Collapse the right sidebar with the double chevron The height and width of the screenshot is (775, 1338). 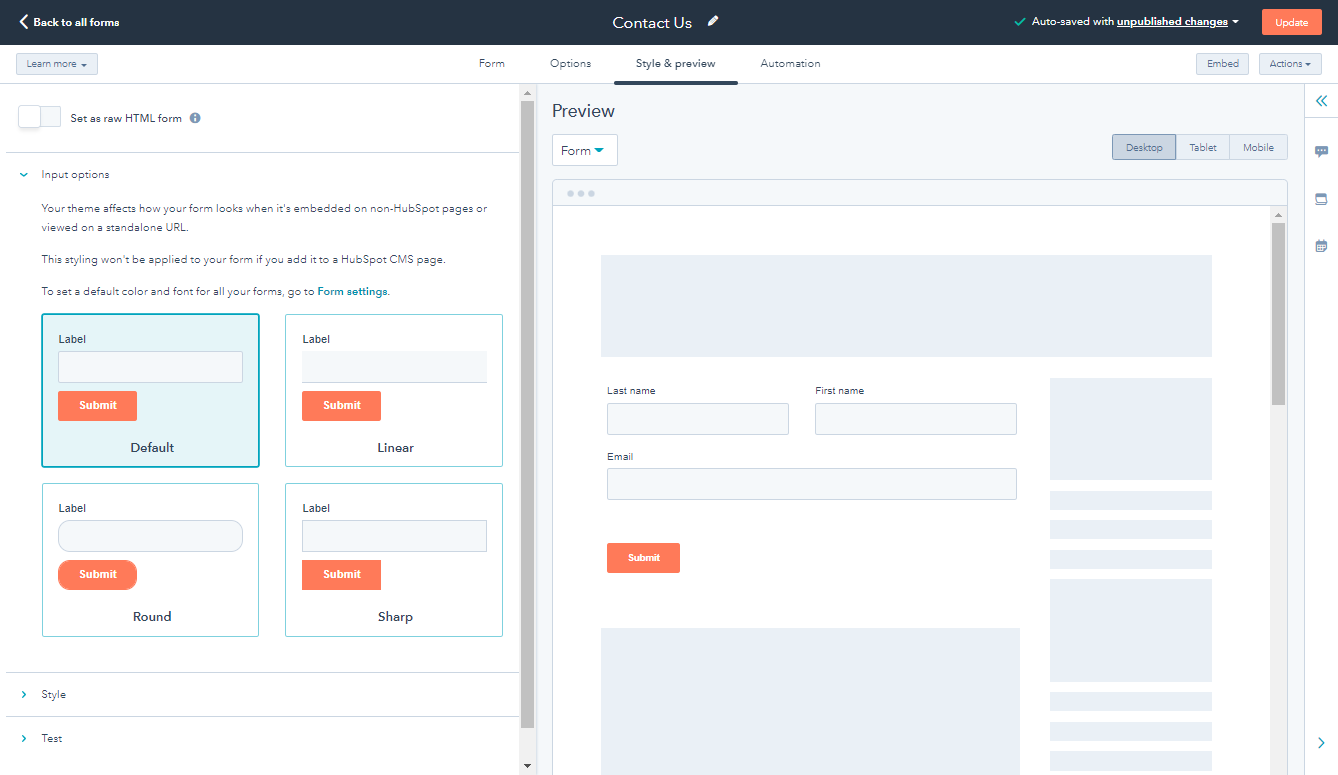coord(1321,100)
